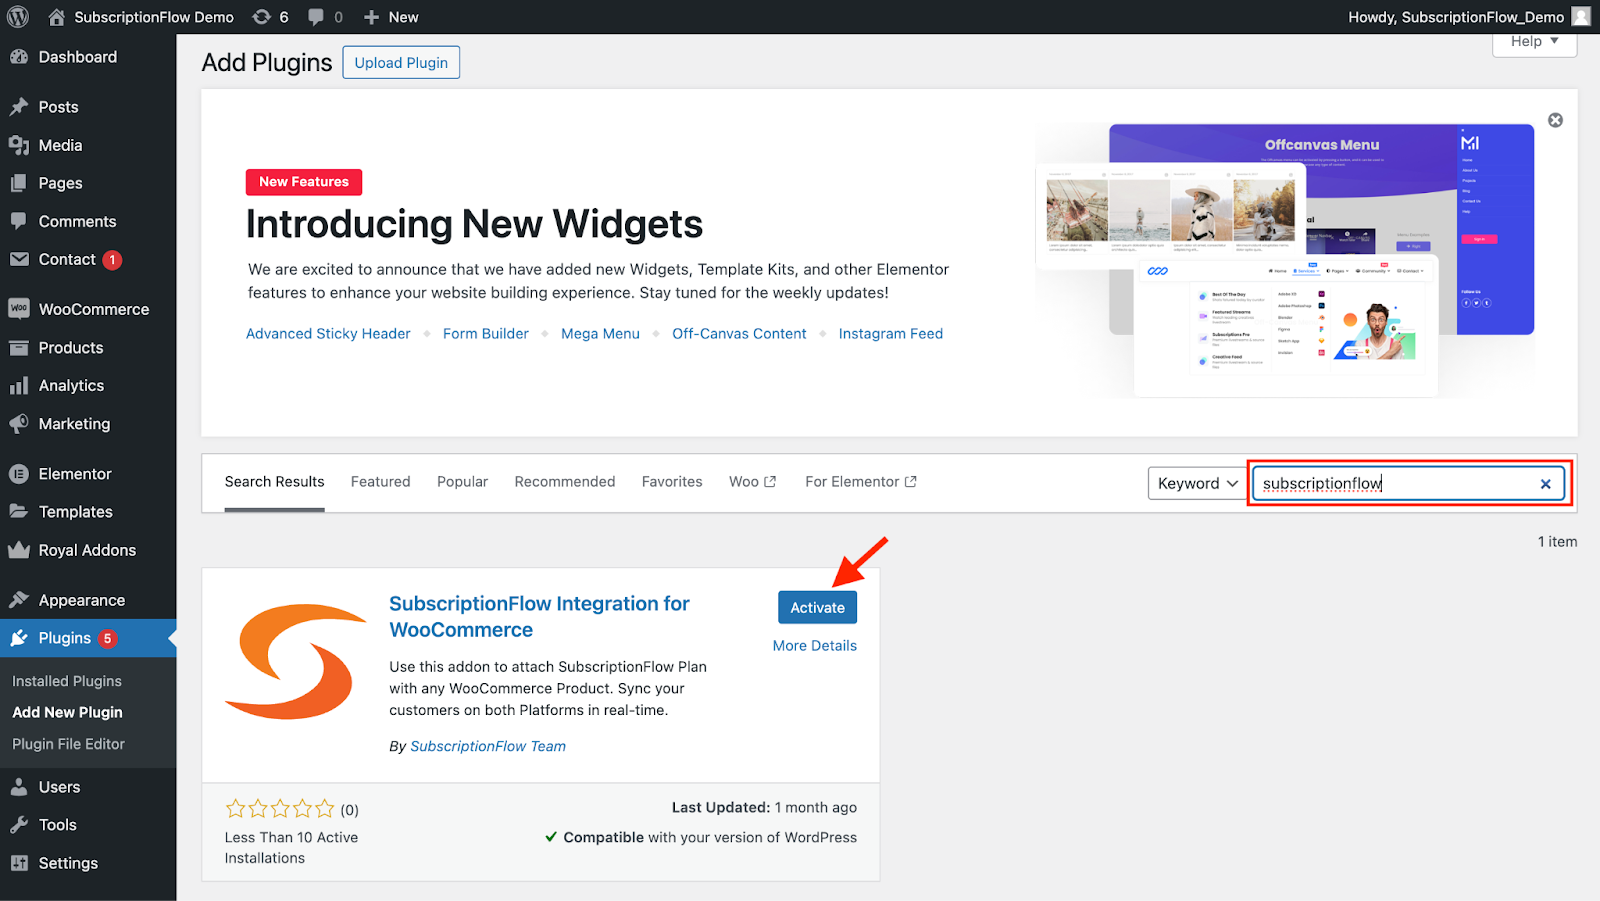Open the Appearance menu

point(88,600)
